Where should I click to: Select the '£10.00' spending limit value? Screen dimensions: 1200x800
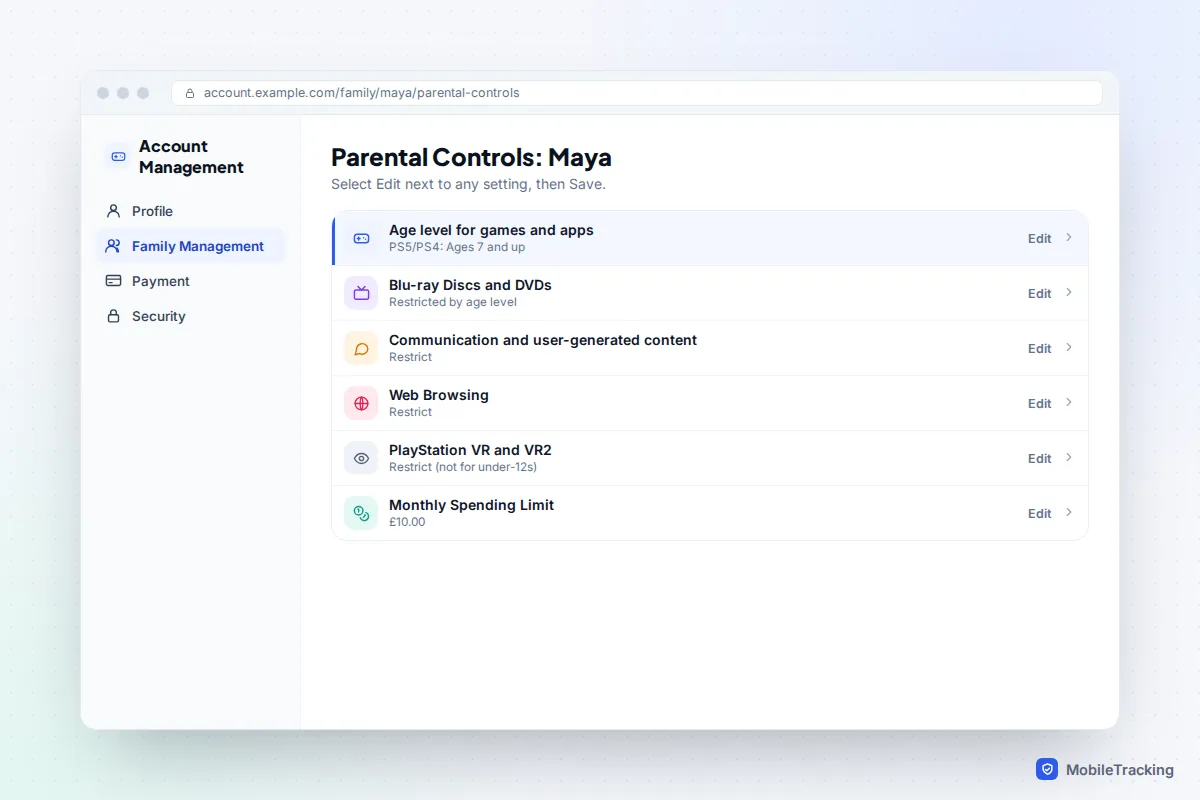click(x=407, y=522)
